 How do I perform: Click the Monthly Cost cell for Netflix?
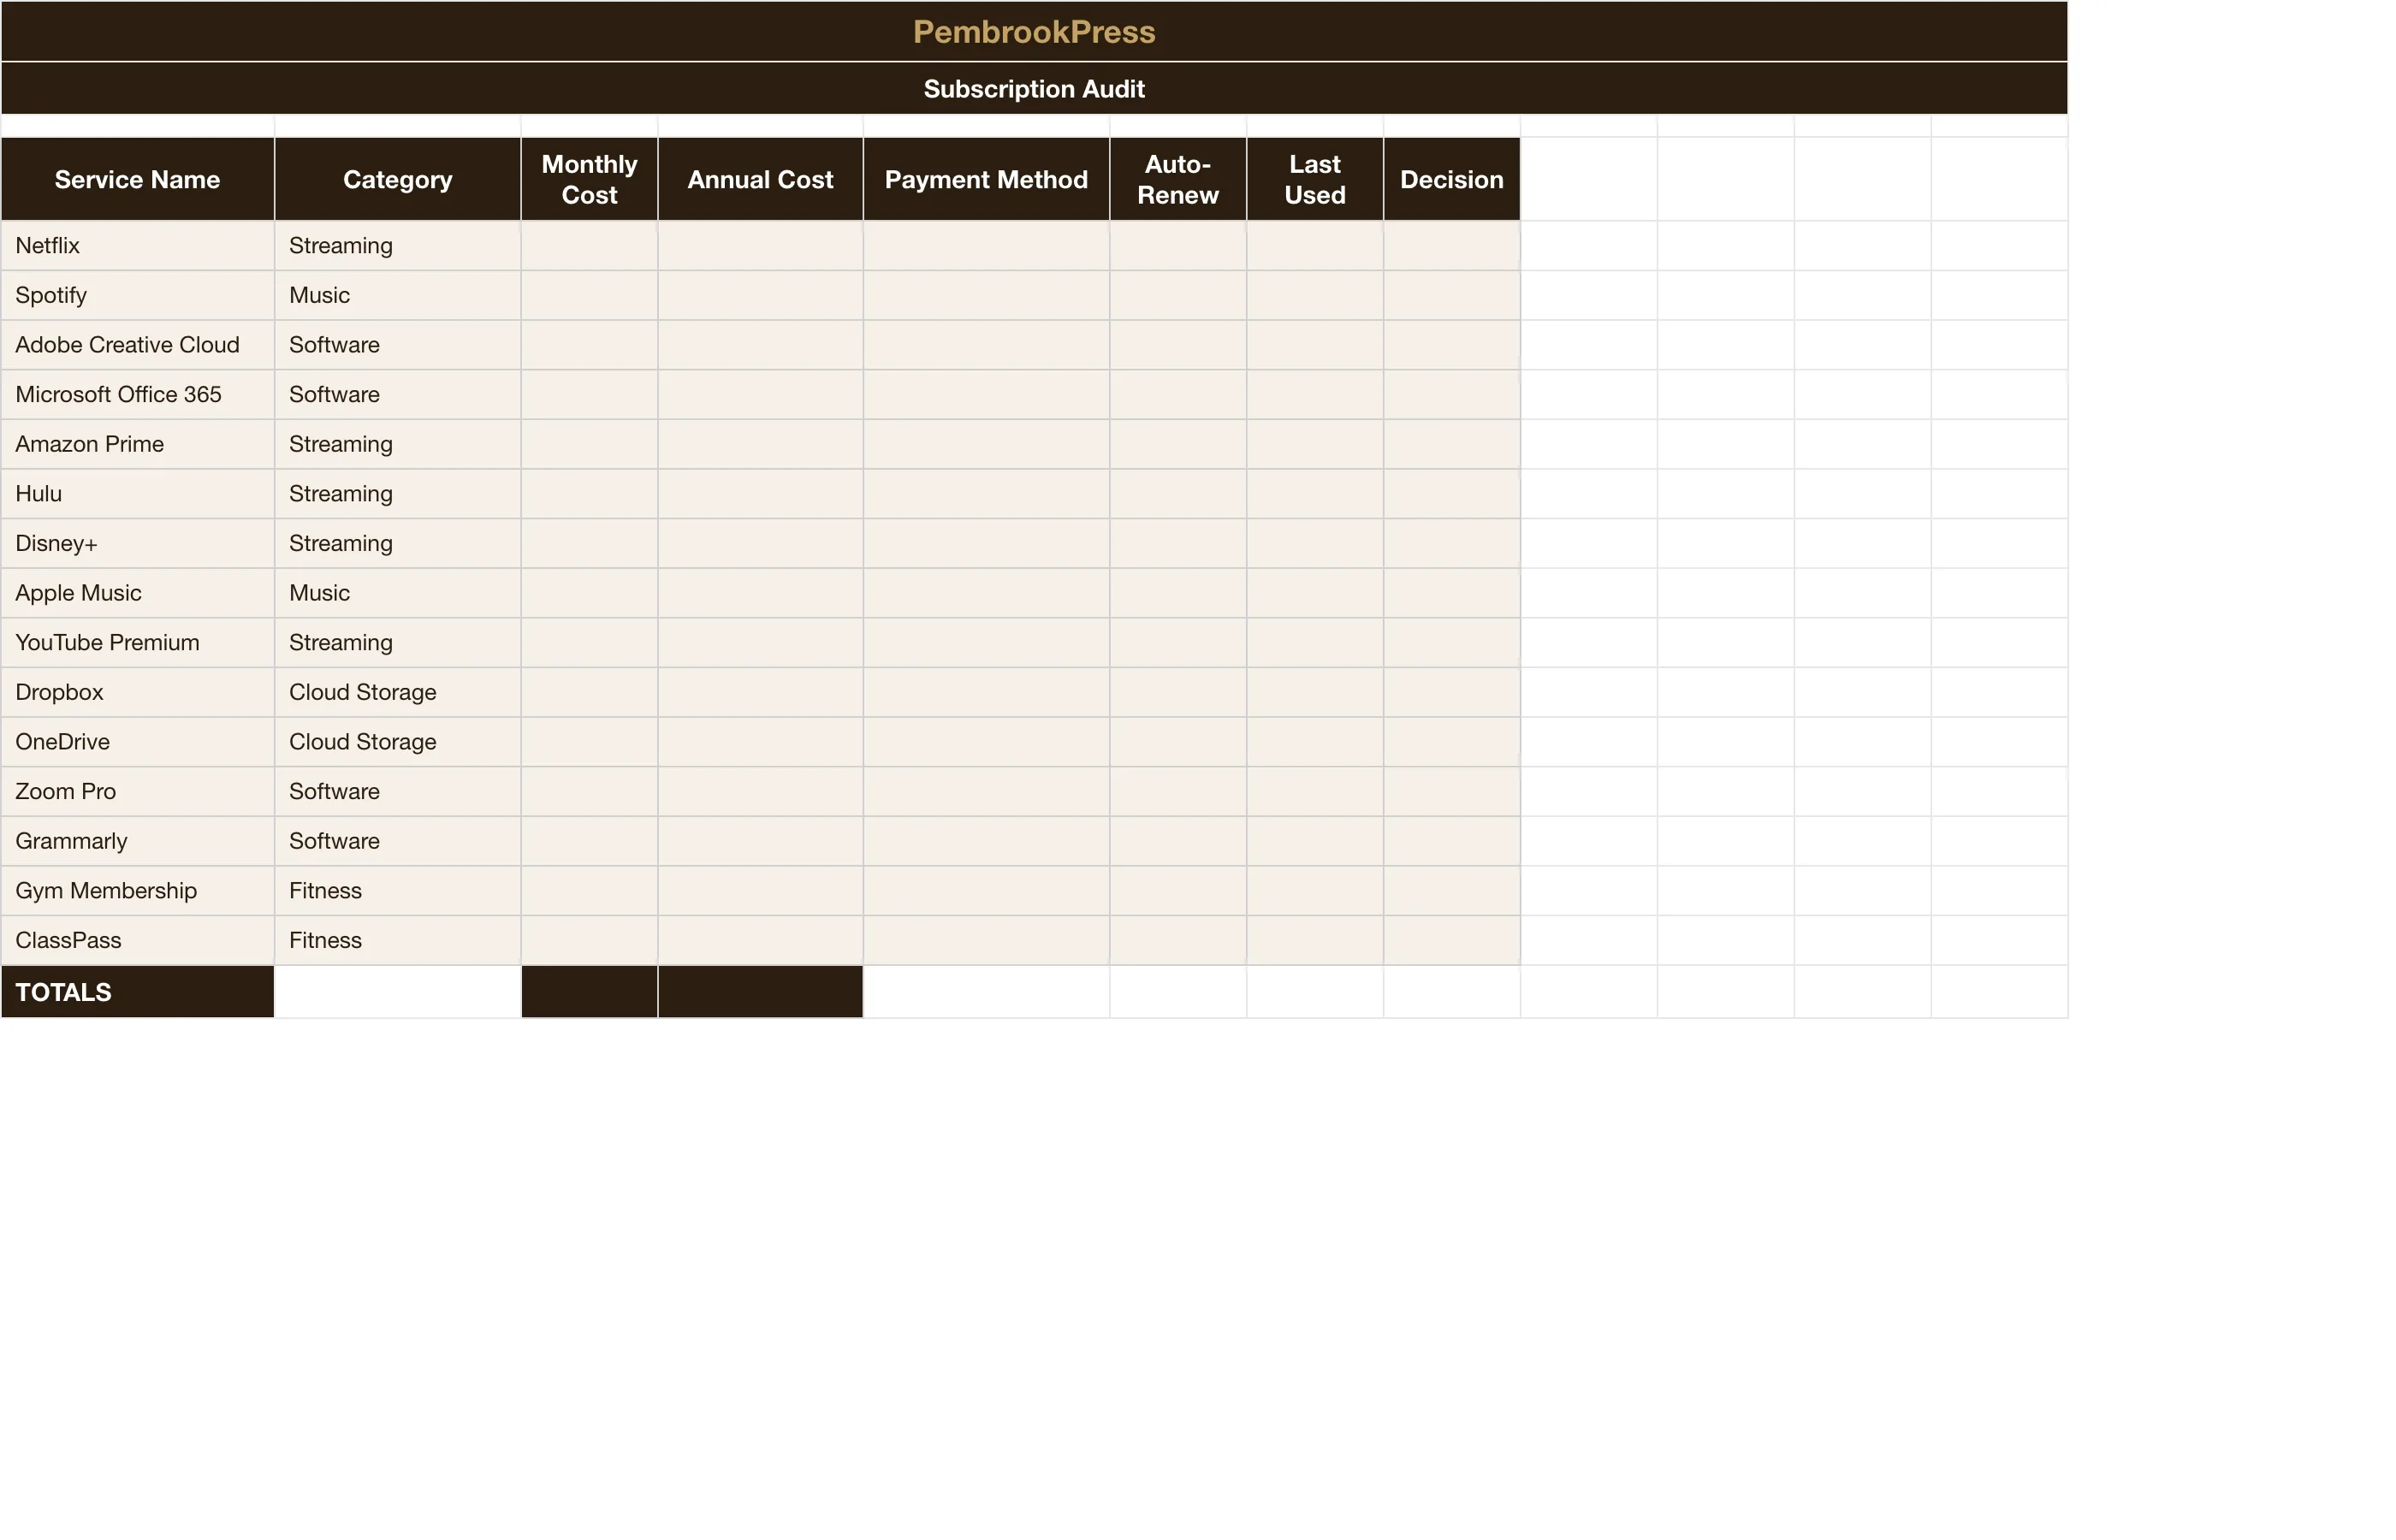590,246
